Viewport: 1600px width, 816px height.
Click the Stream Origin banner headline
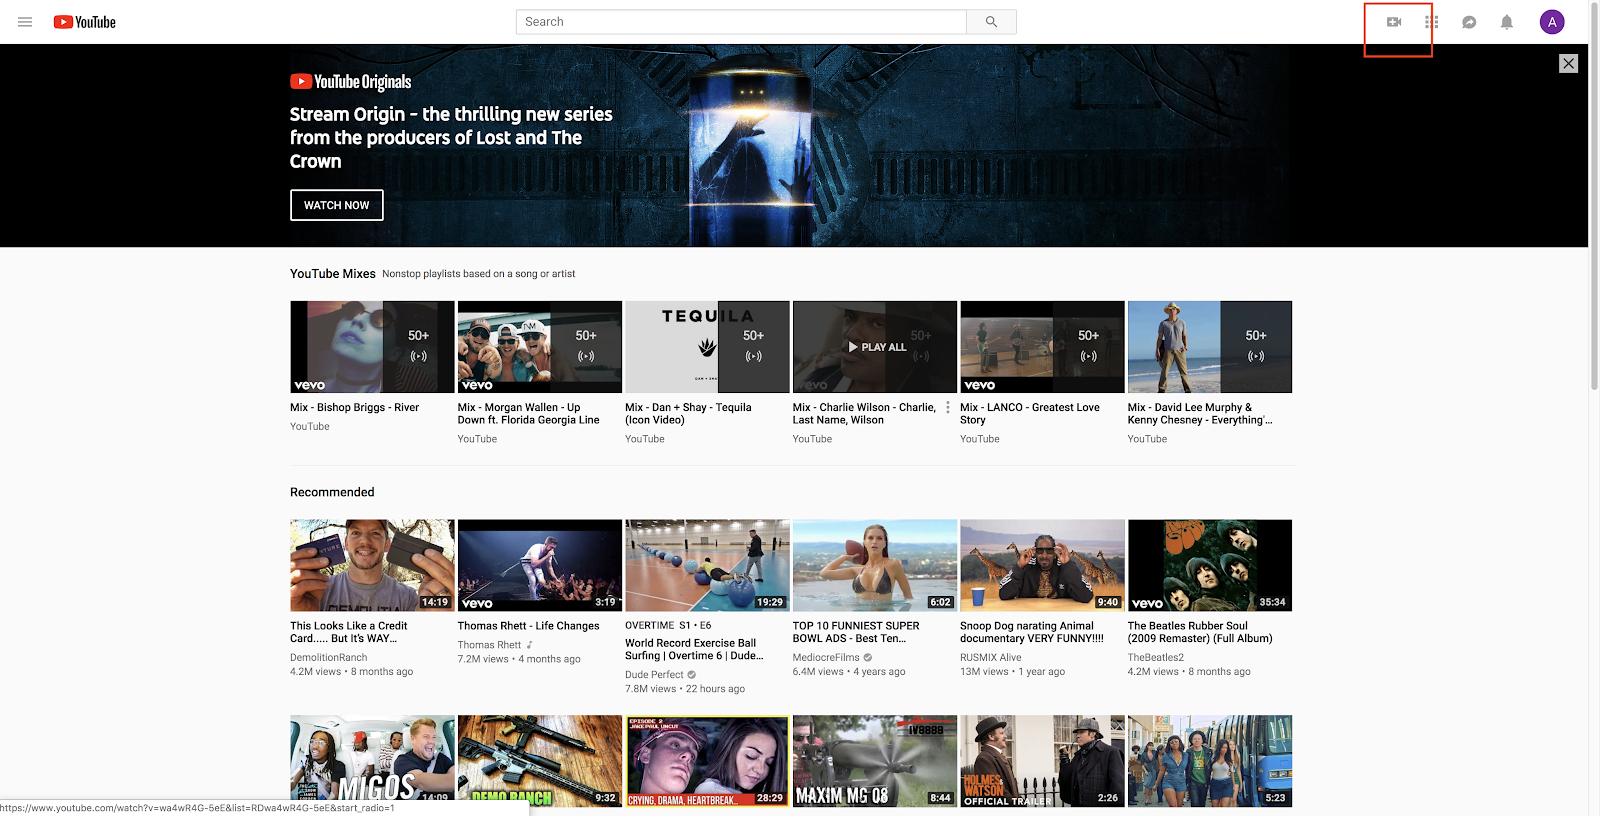451,138
